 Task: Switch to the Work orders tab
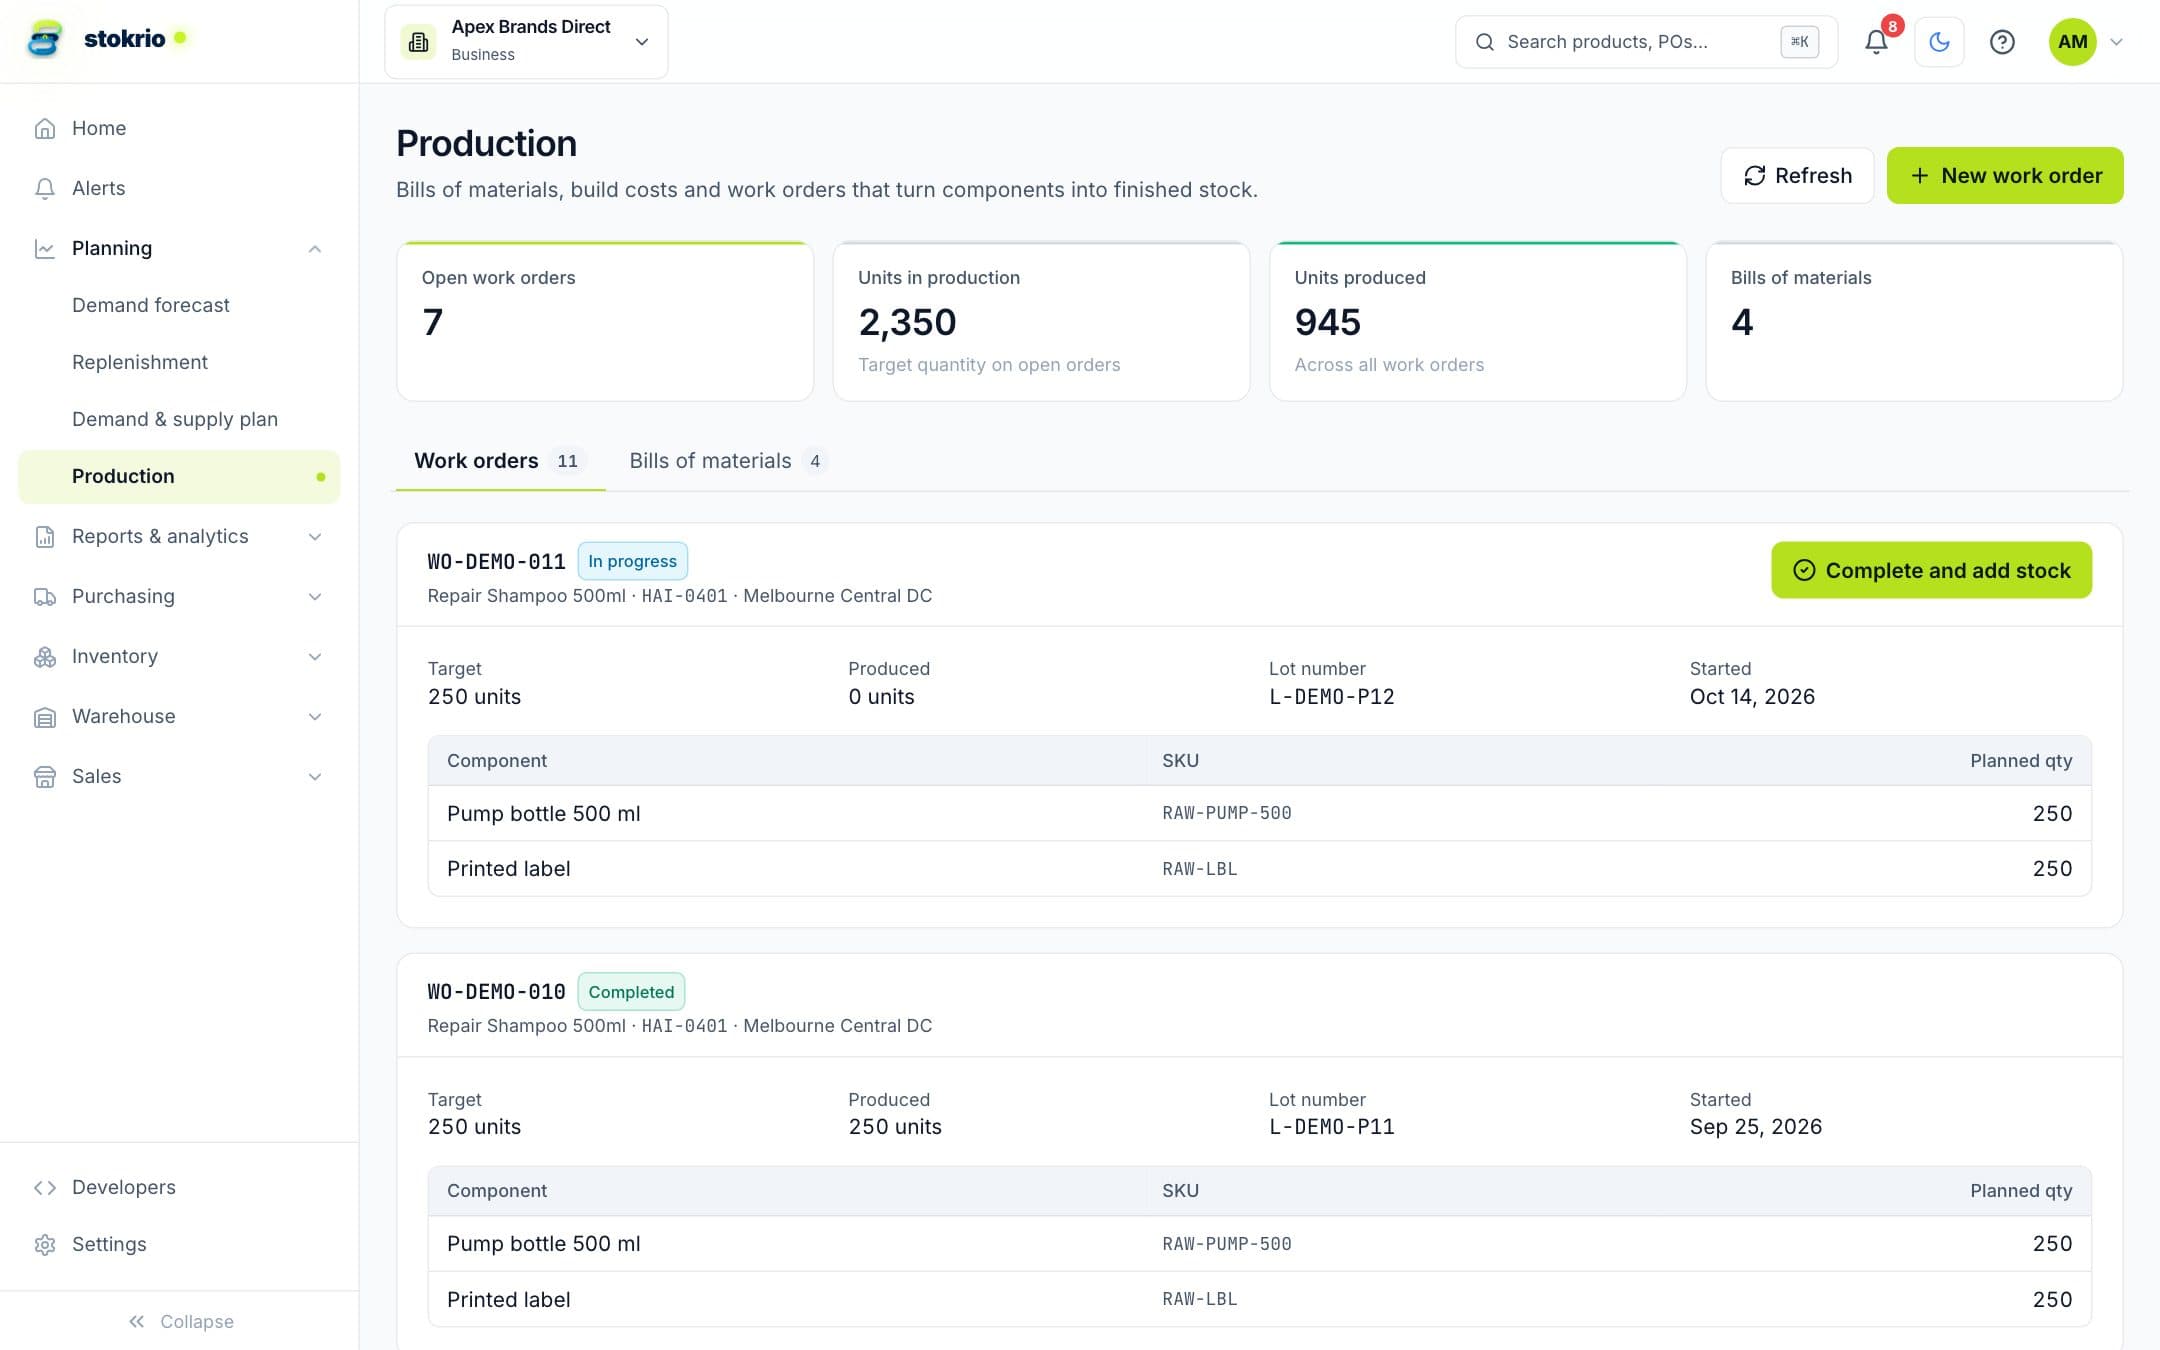pos(499,460)
